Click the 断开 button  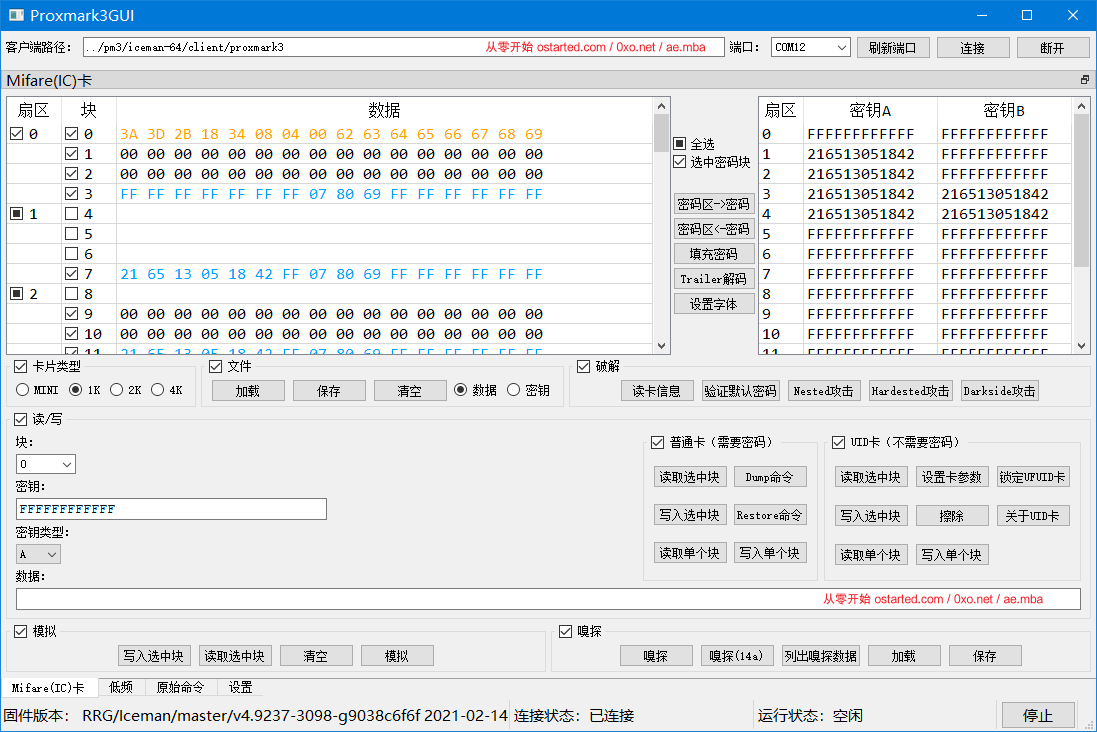[1052, 48]
